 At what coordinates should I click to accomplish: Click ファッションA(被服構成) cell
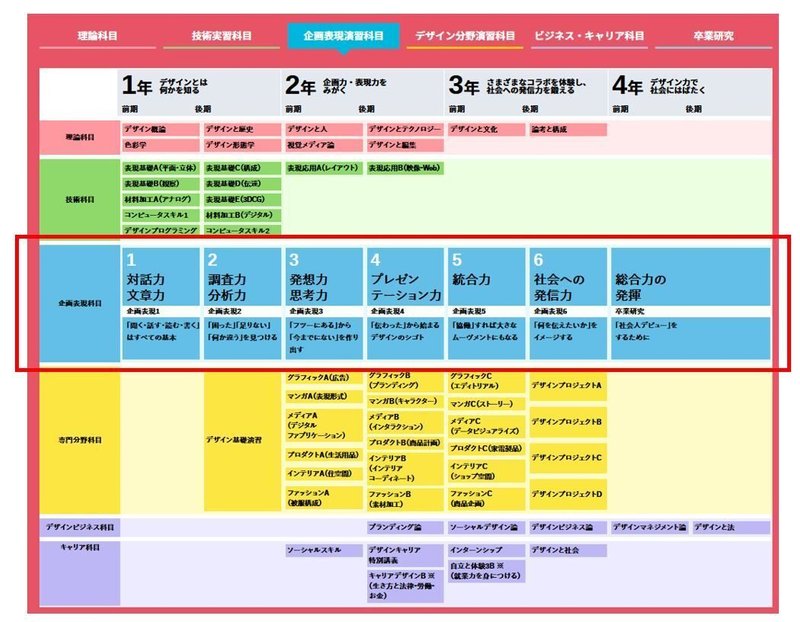[x=324, y=498]
